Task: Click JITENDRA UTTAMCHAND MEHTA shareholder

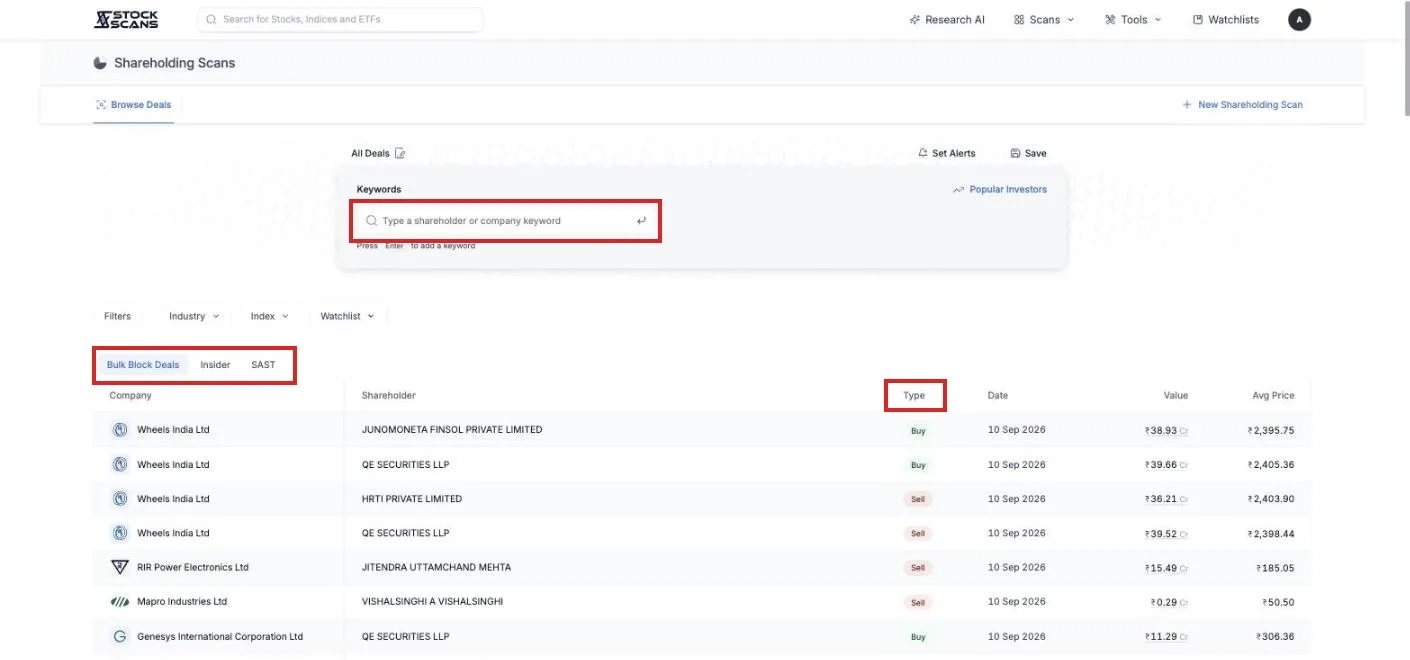Action: 436,567
